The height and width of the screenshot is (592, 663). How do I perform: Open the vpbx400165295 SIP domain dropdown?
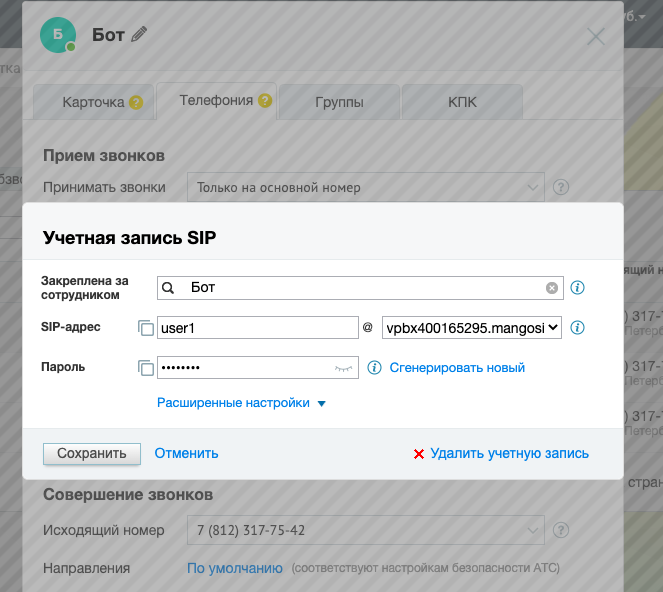point(471,327)
